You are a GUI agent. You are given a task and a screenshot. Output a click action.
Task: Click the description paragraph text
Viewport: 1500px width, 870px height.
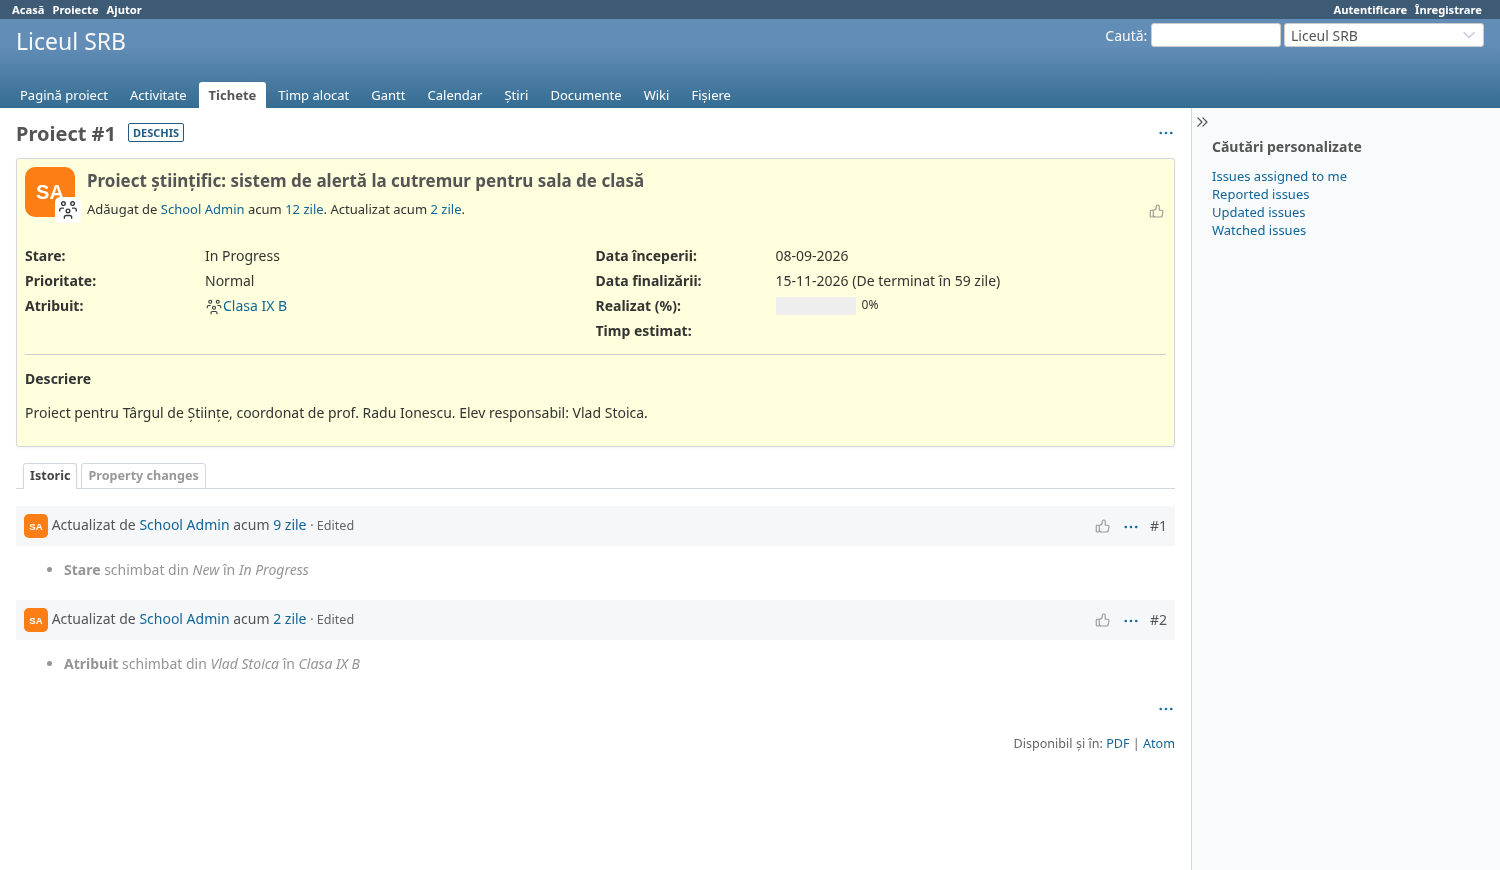(x=336, y=413)
